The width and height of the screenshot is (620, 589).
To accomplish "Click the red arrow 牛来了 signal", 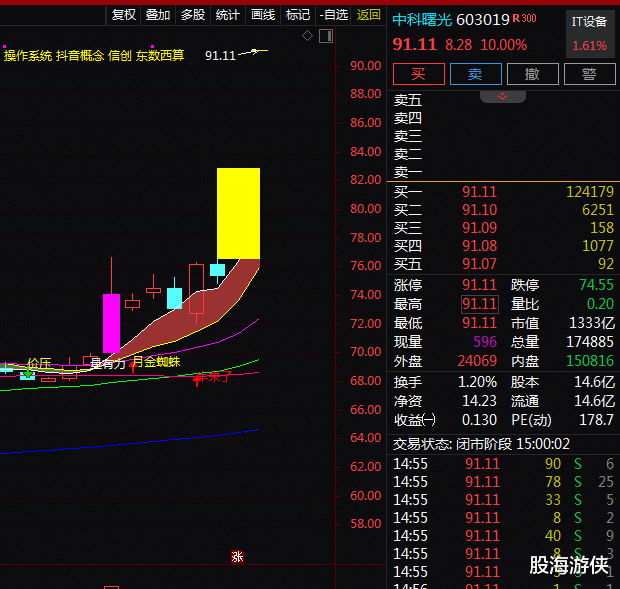I will pyautogui.click(x=212, y=378).
